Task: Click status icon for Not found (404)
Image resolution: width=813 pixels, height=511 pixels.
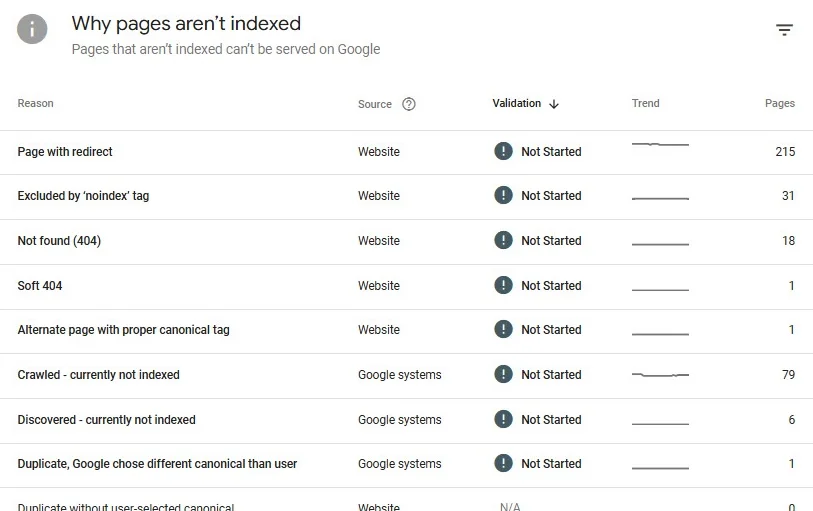Action: (x=503, y=241)
